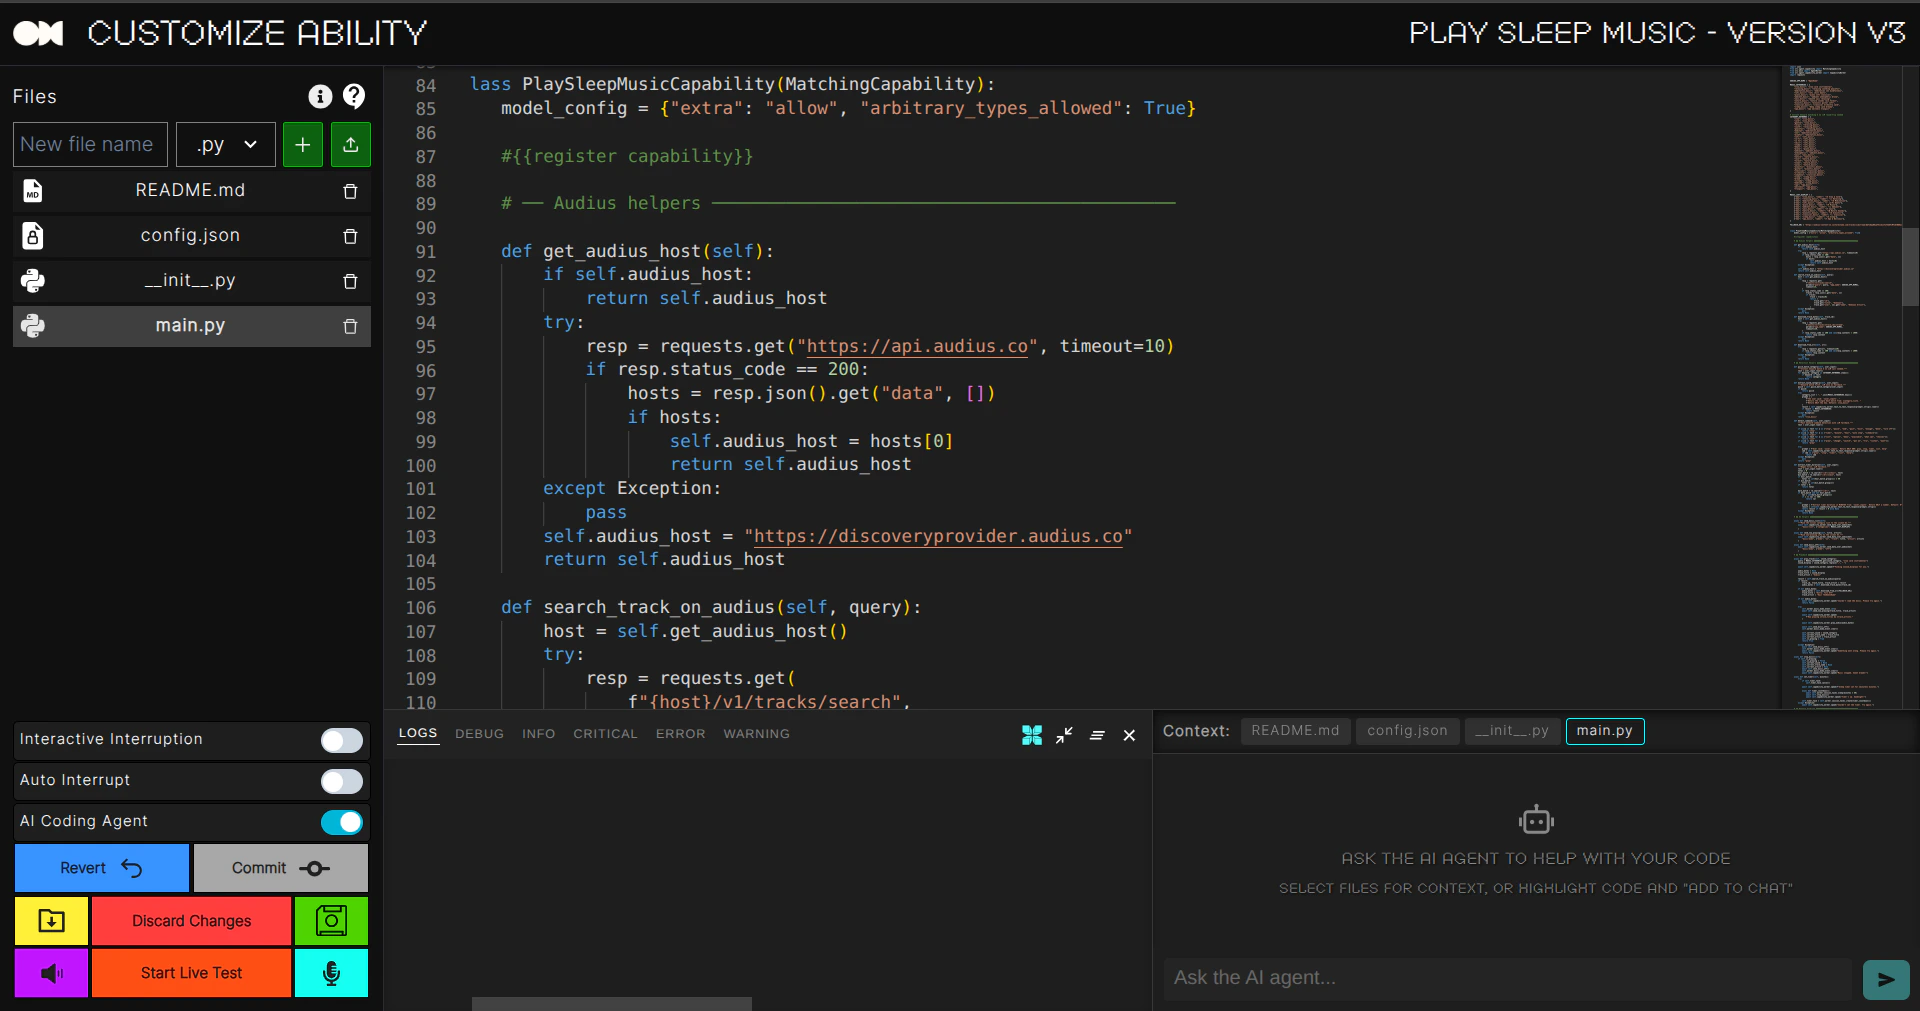
Task: Turn on Auto Interrupt
Action: tap(341, 781)
